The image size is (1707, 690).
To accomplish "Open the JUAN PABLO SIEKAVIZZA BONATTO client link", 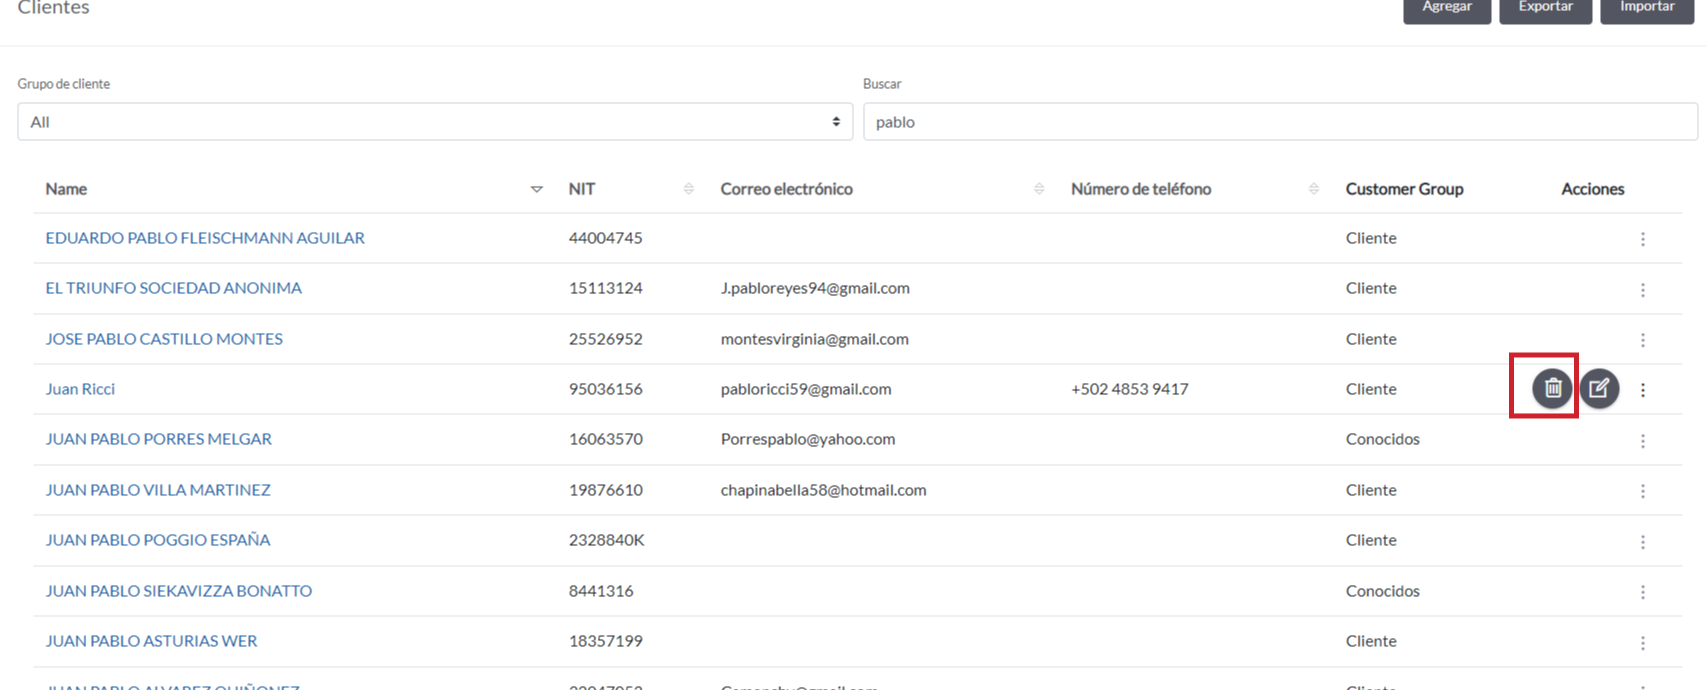I will (x=179, y=591).
